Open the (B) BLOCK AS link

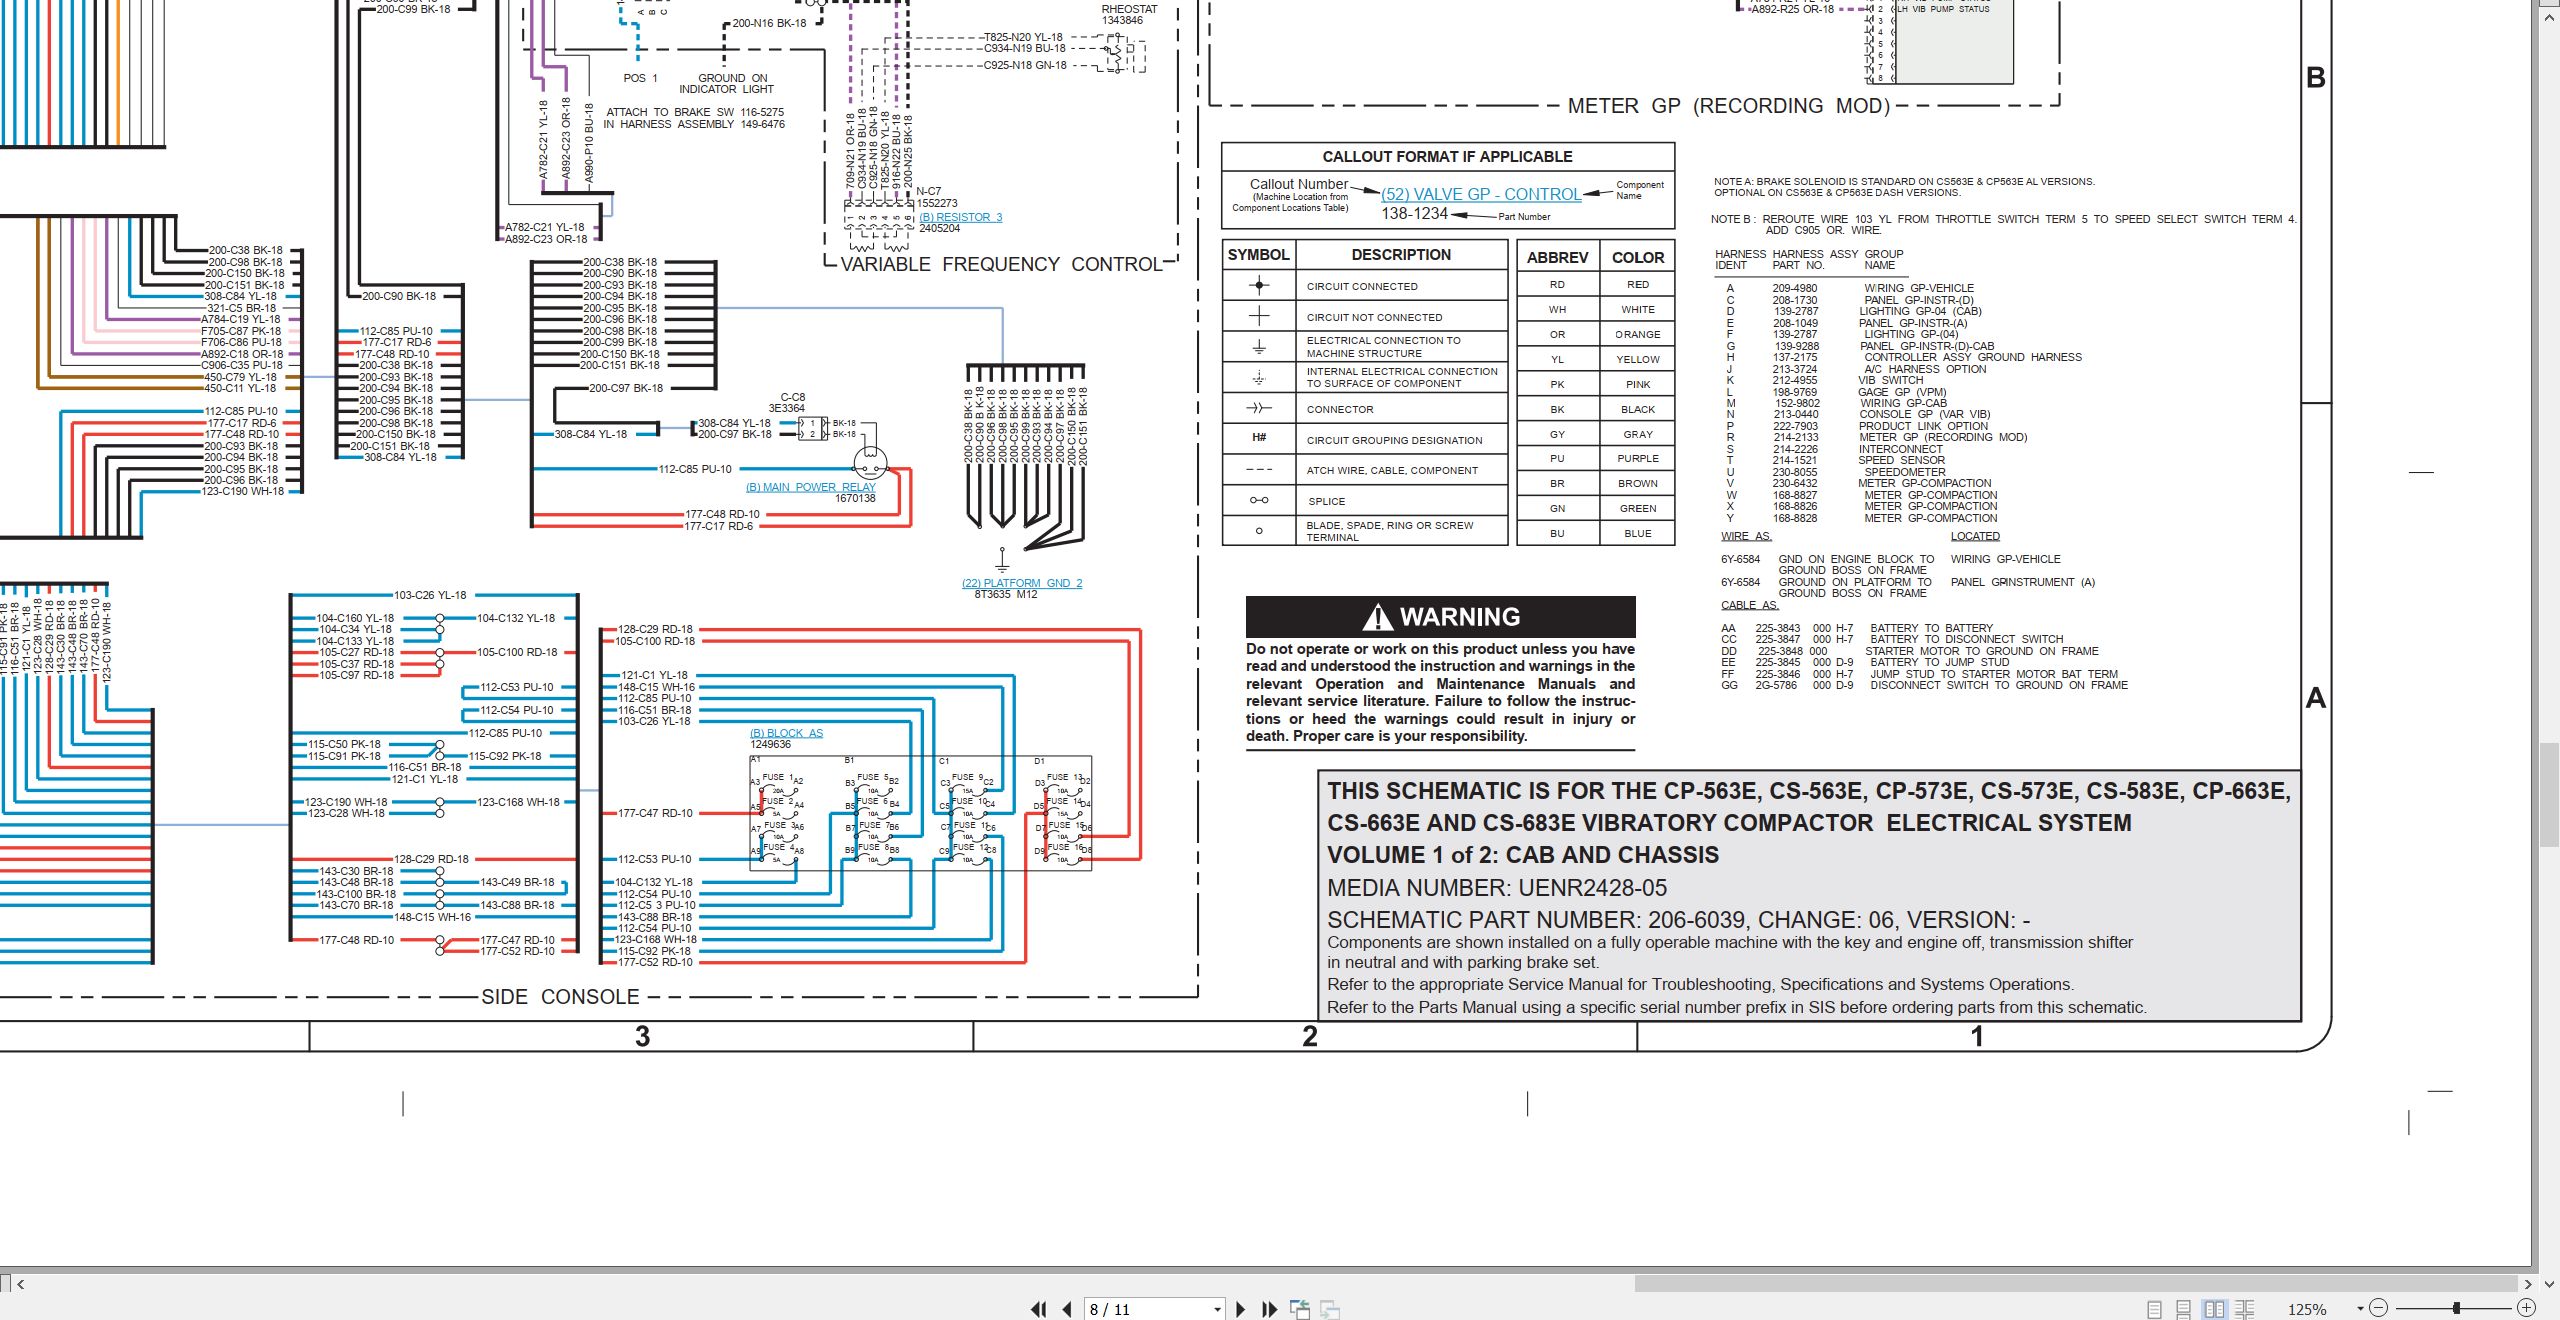pos(787,733)
